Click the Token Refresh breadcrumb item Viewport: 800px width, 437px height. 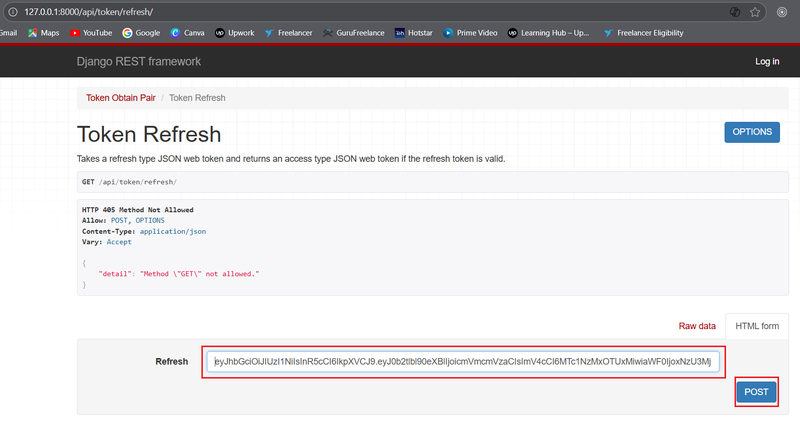click(197, 98)
